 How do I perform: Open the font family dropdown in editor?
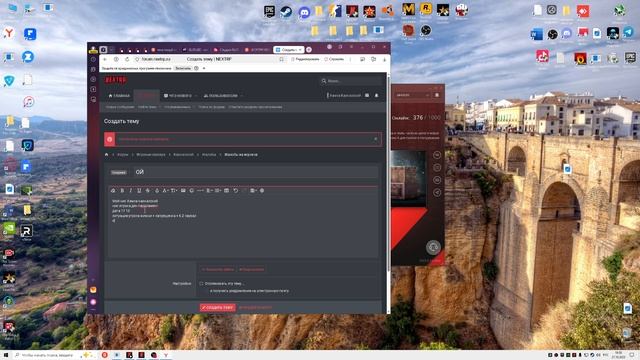click(x=166, y=191)
